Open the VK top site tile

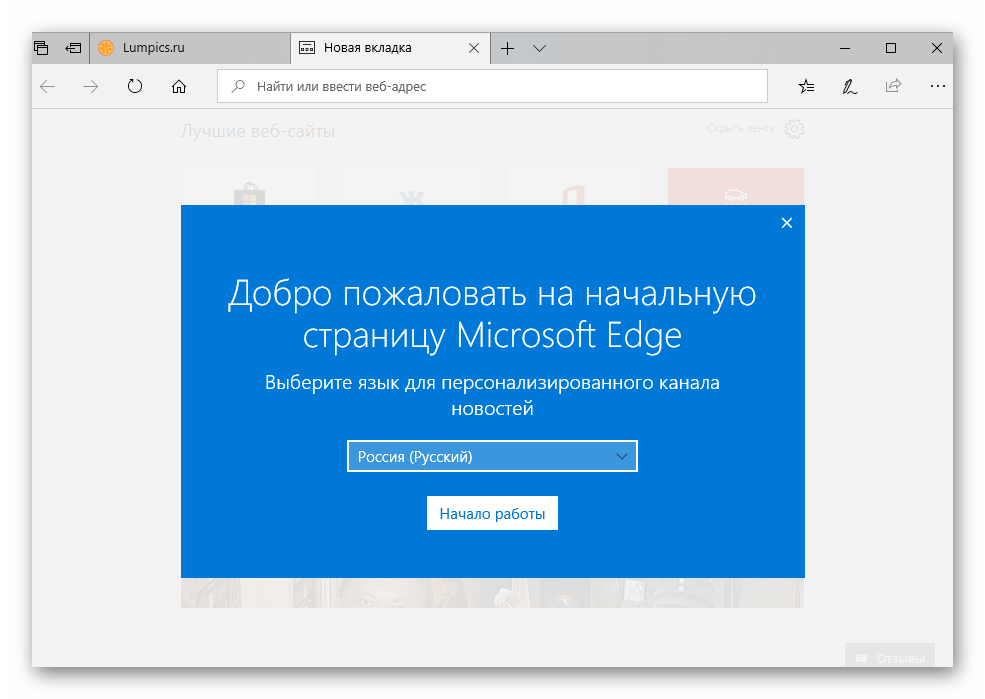click(x=411, y=191)
